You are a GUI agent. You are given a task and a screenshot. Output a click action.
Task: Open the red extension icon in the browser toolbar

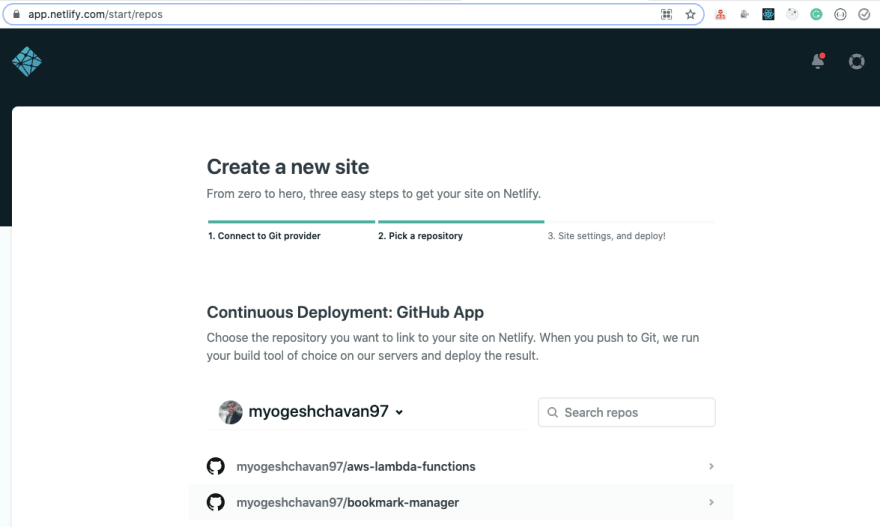click(x=720, y=15)
